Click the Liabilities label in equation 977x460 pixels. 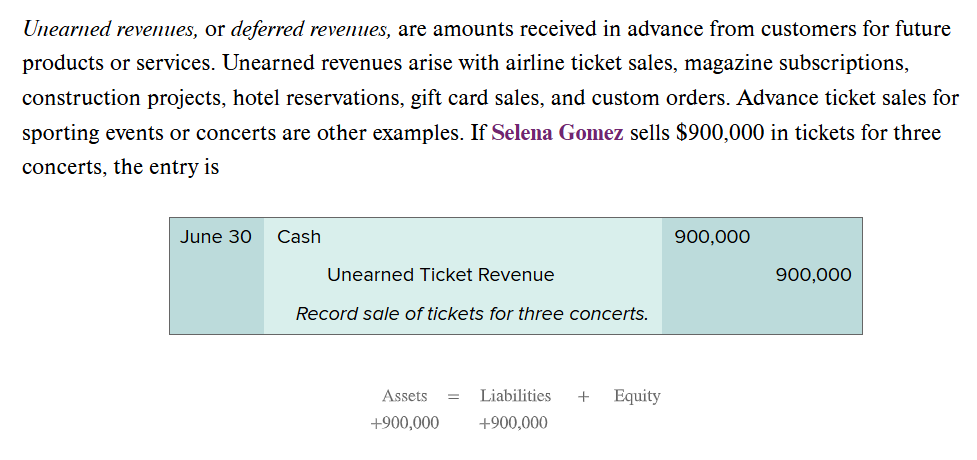[515, 396]
